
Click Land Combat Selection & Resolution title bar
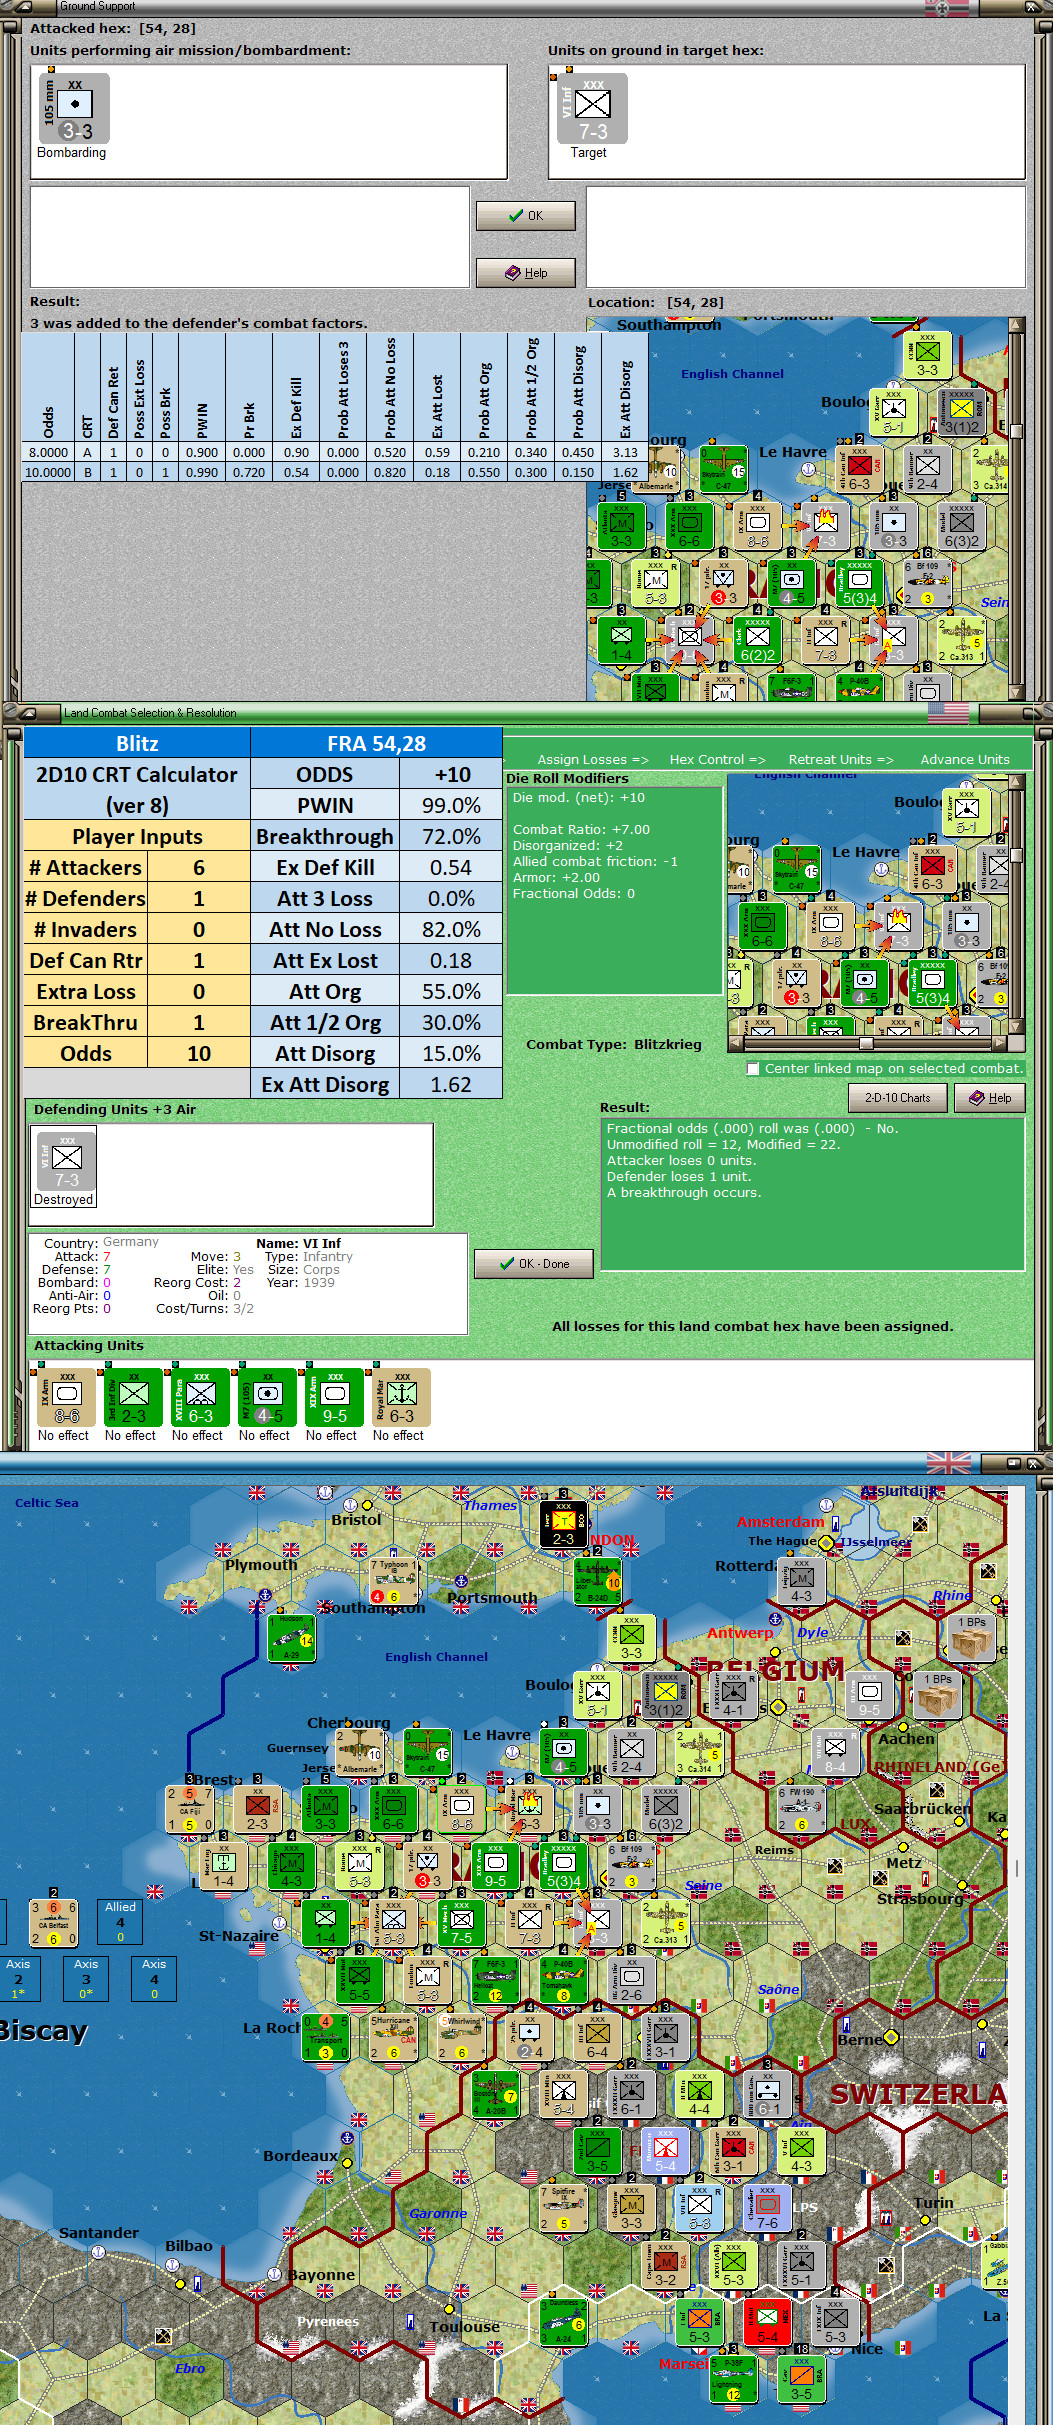click(x=526, y=713)
